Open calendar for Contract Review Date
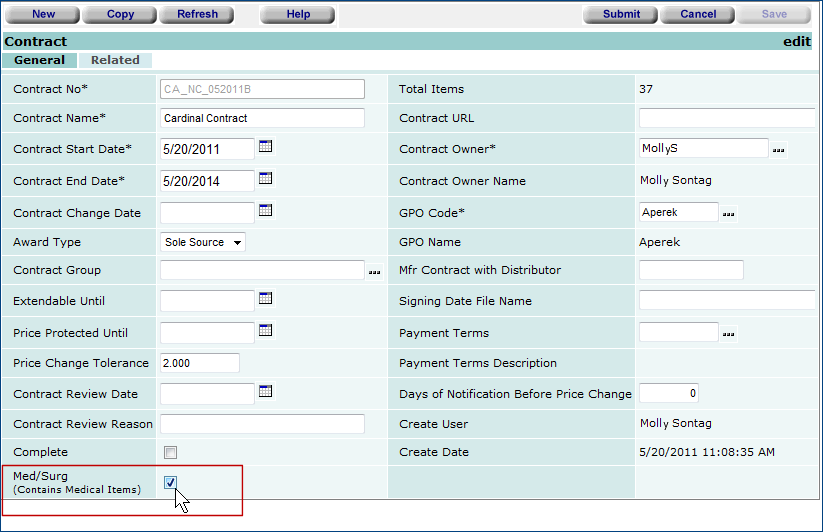Image resolution: width=823 pixels, height=532 pixels. coord(266,392)
